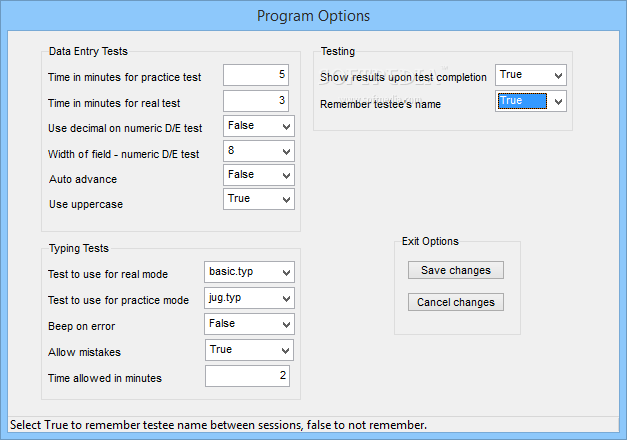Click the Cancel changes button
This screenshot has height=440, width=627.
click(x=456, y=302)
